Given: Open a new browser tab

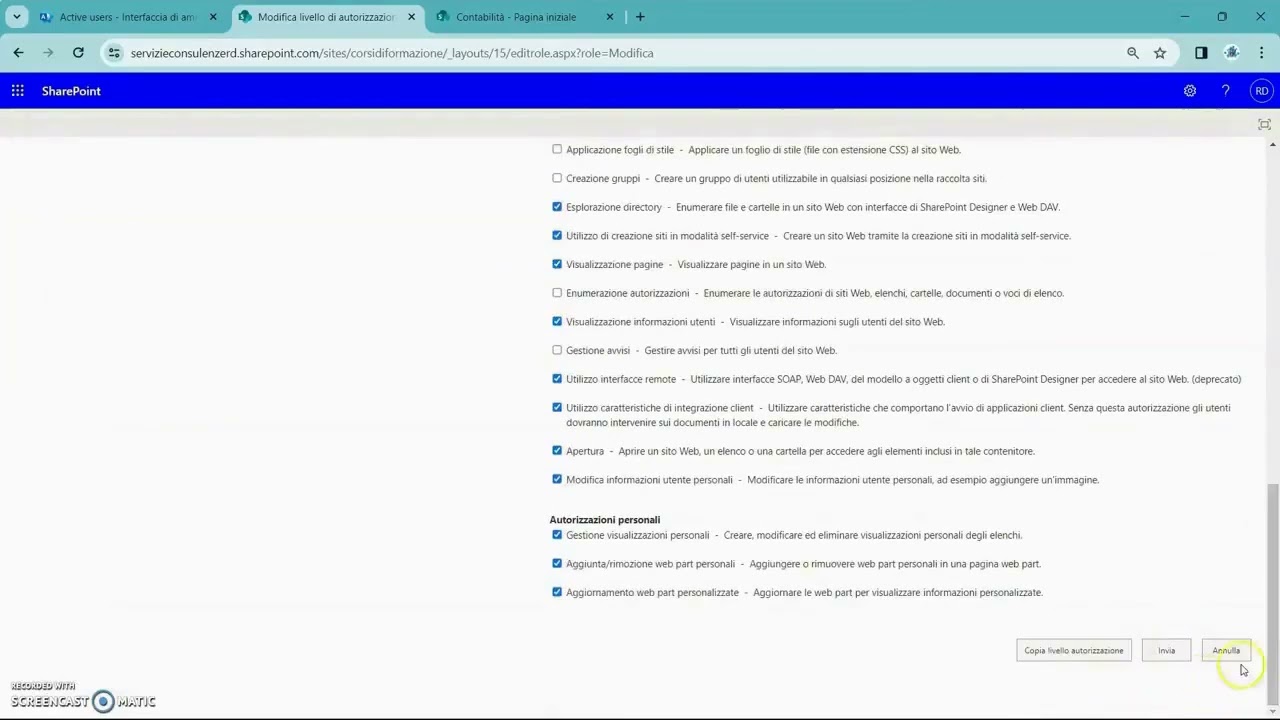Looking at the screenshot, I should 640,17.
